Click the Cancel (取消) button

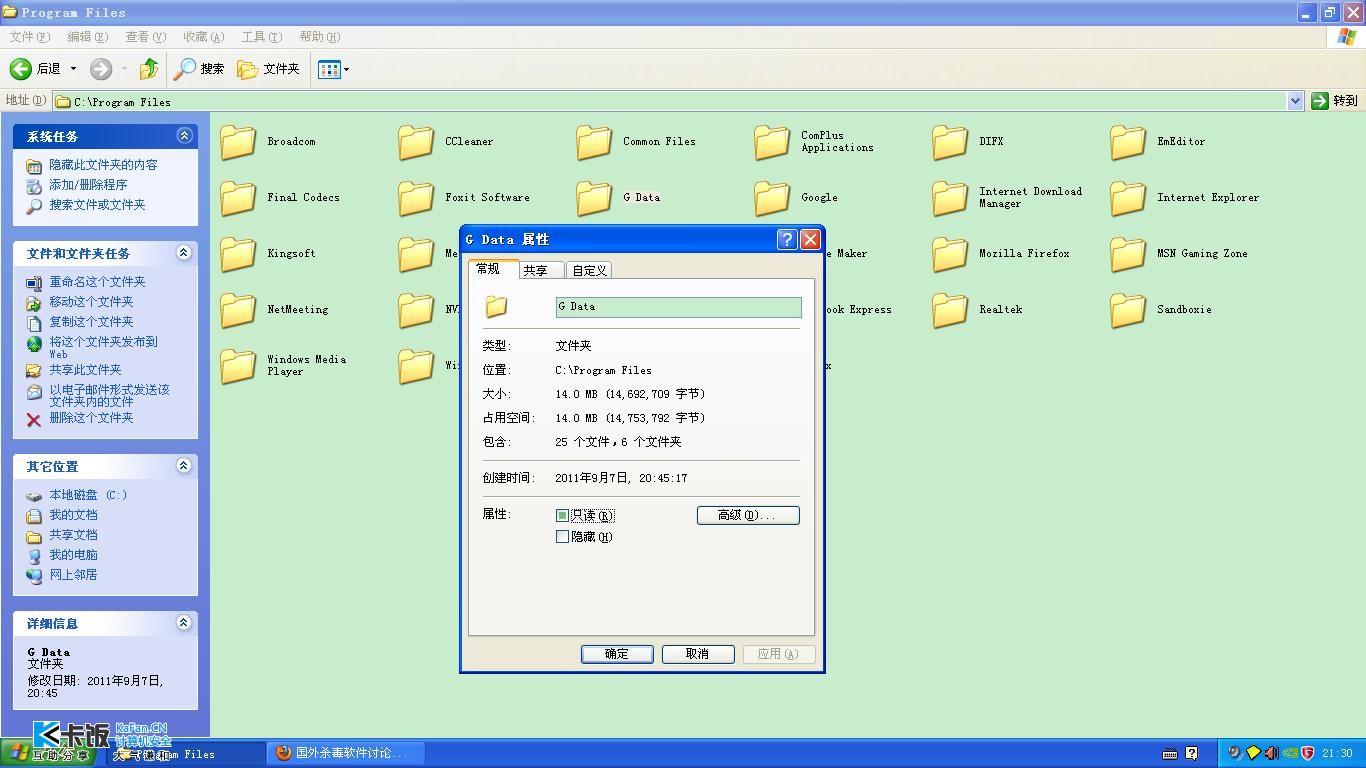click(x=697, y=654)
